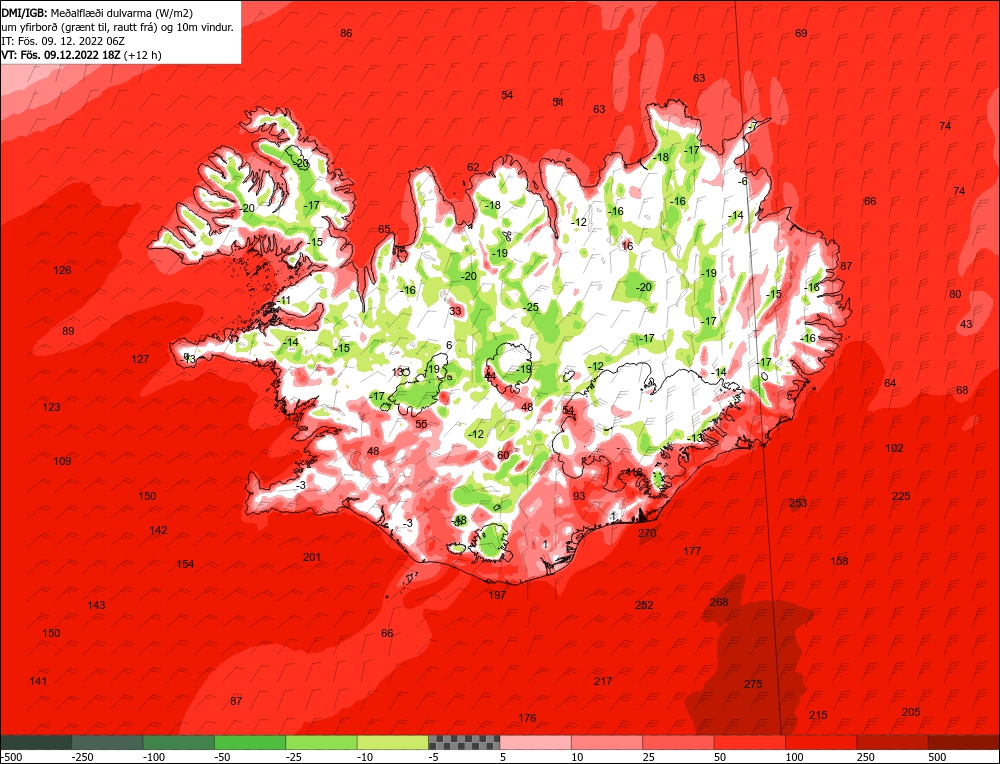Pick the bright red legend swatch between 100 and 250
This screenshot has width=1000, height=764.
click(x=821, y=742)
